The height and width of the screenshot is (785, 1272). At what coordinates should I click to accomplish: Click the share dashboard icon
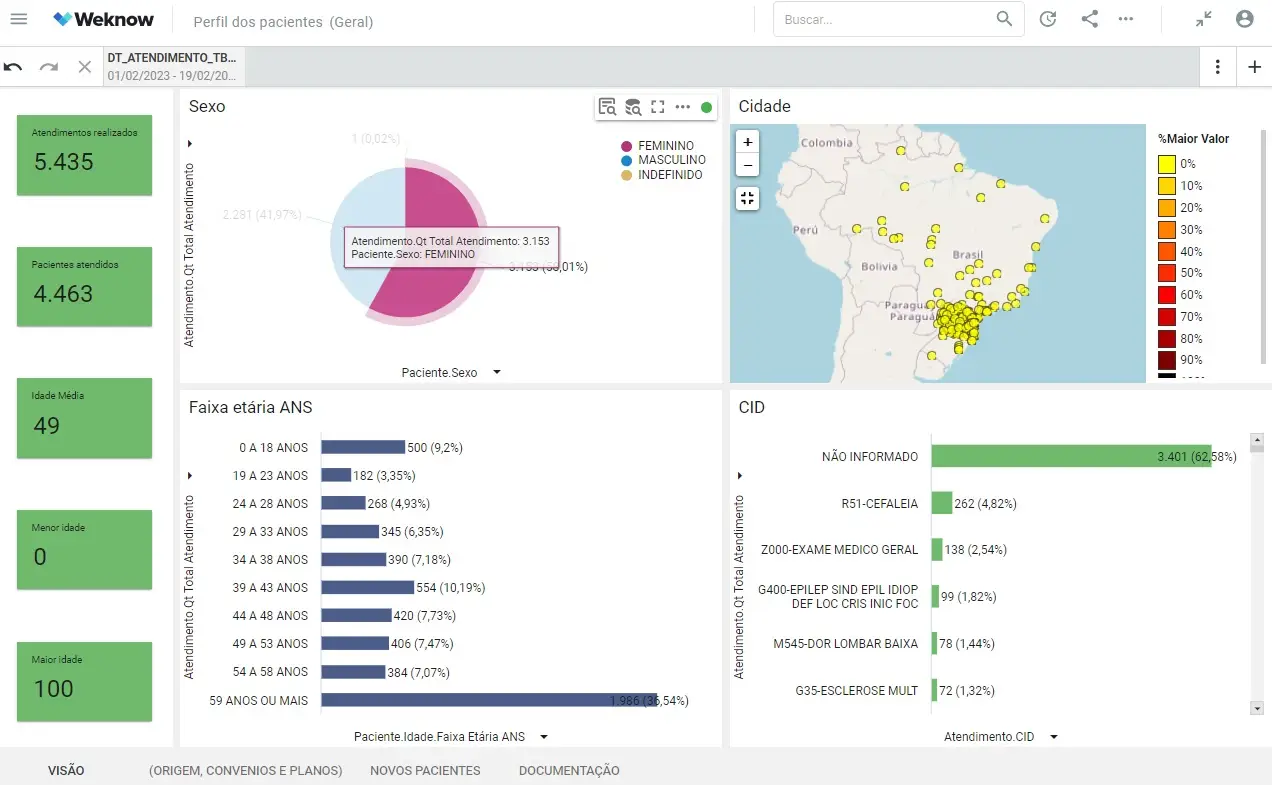click(1090, 19)
